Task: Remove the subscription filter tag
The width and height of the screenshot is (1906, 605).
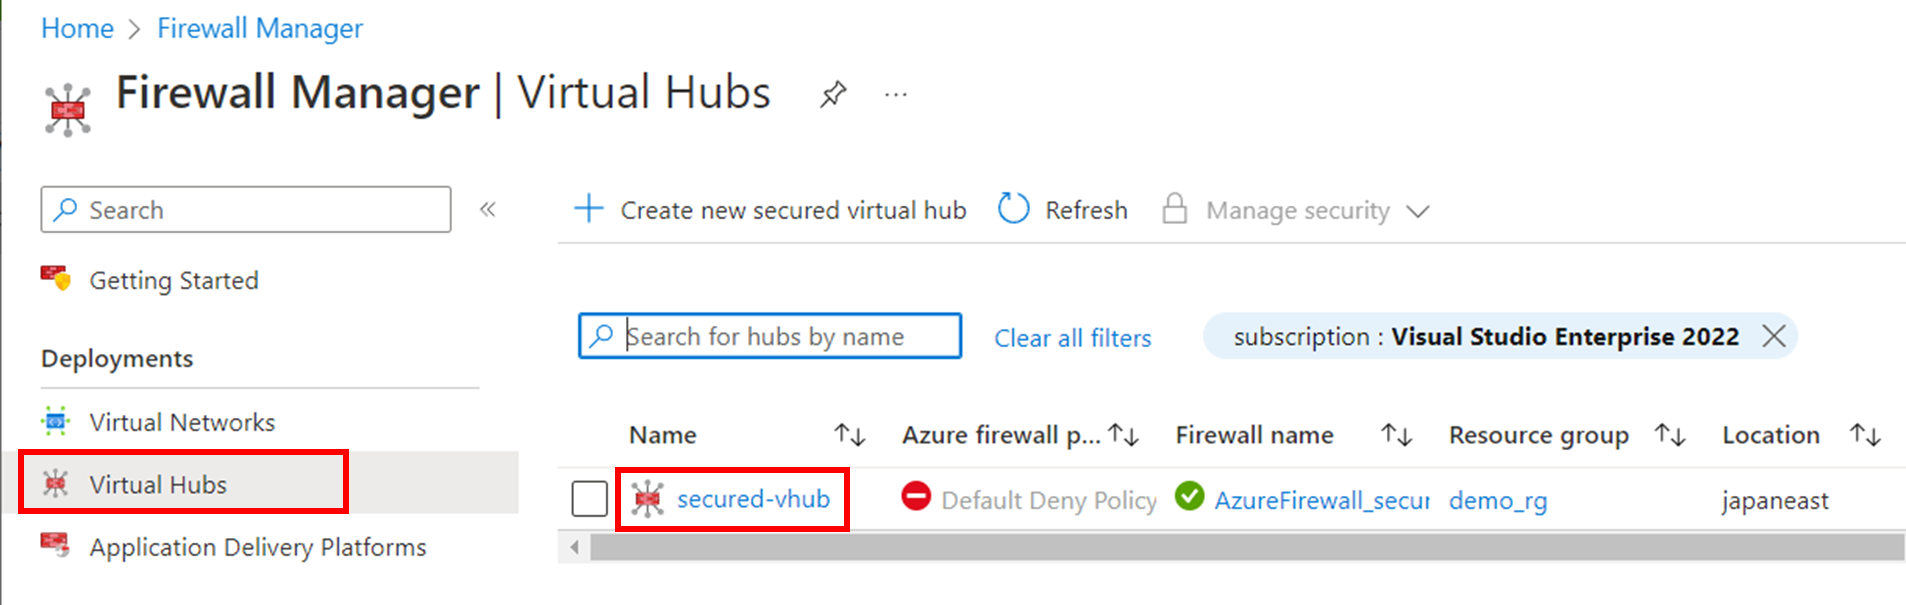Action: tap(1774, 336)
